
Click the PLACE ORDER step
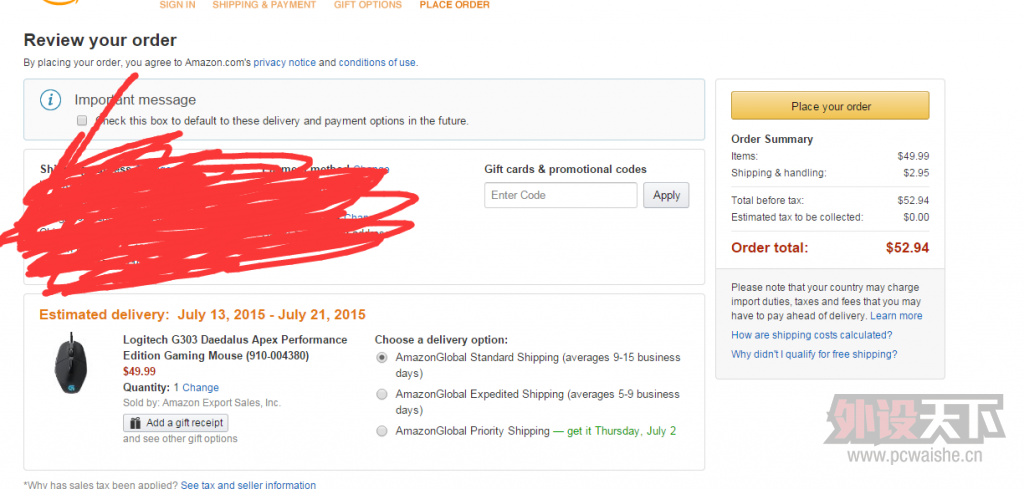click(x=455, y=5)
